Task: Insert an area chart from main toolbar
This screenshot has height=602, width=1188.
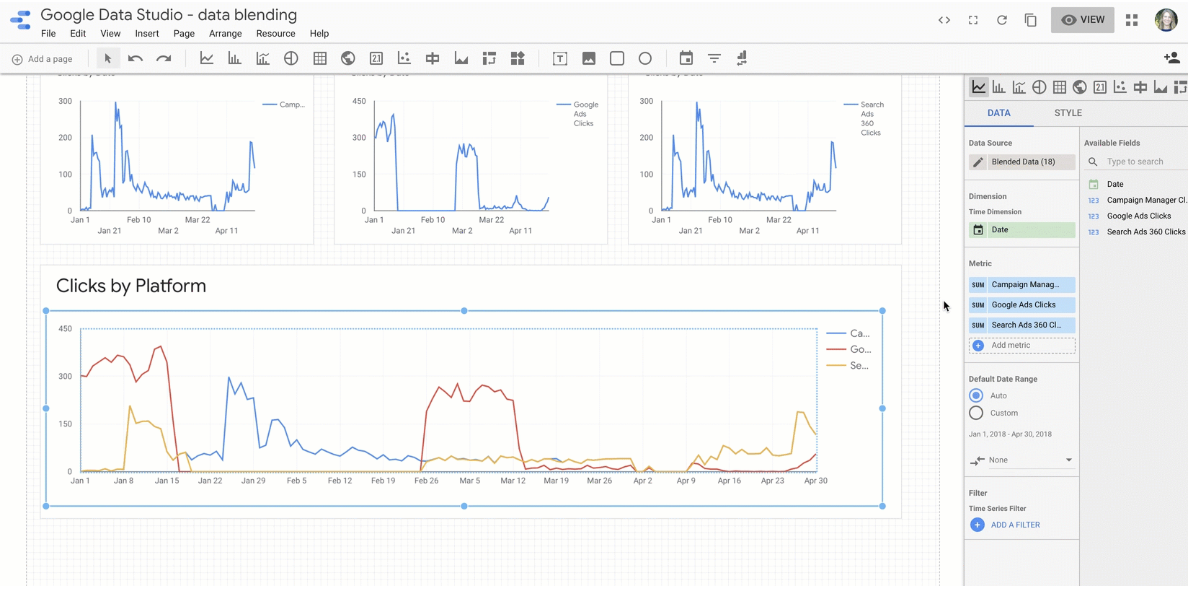Action: (461, 58)
